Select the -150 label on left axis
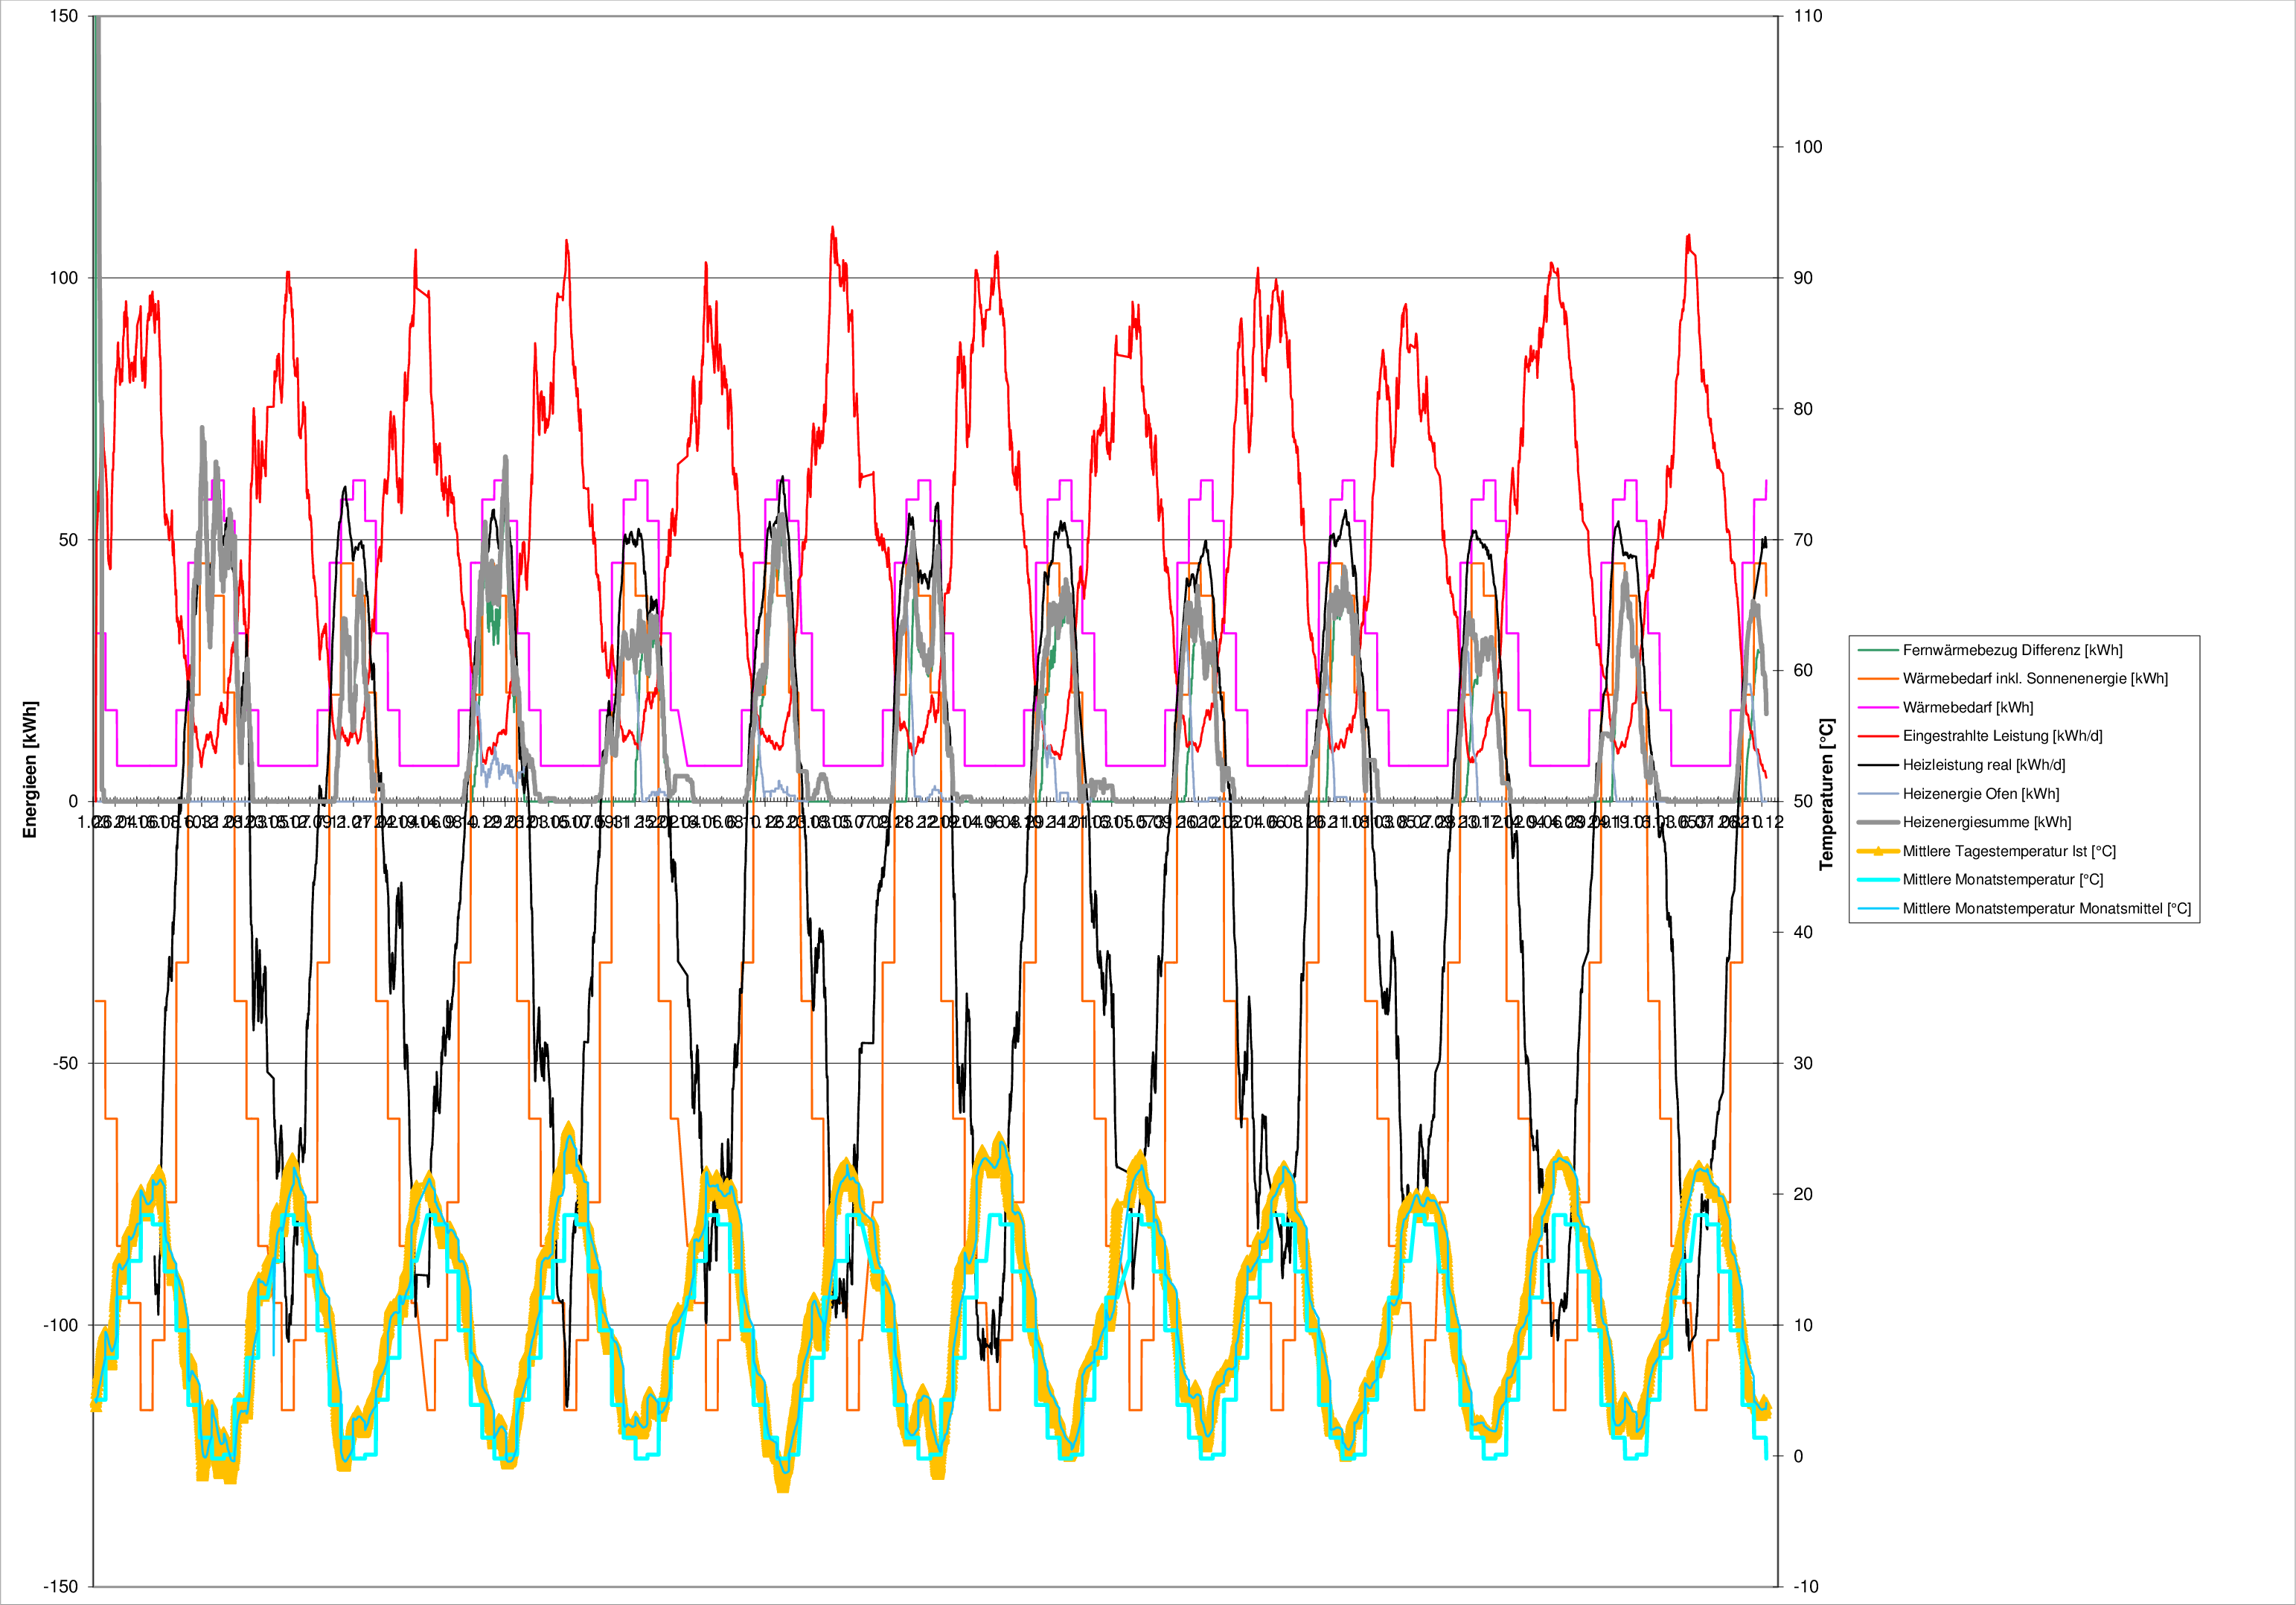Image resolution: width=2296 pixels, height=1605 pixels. point(60,1587)
